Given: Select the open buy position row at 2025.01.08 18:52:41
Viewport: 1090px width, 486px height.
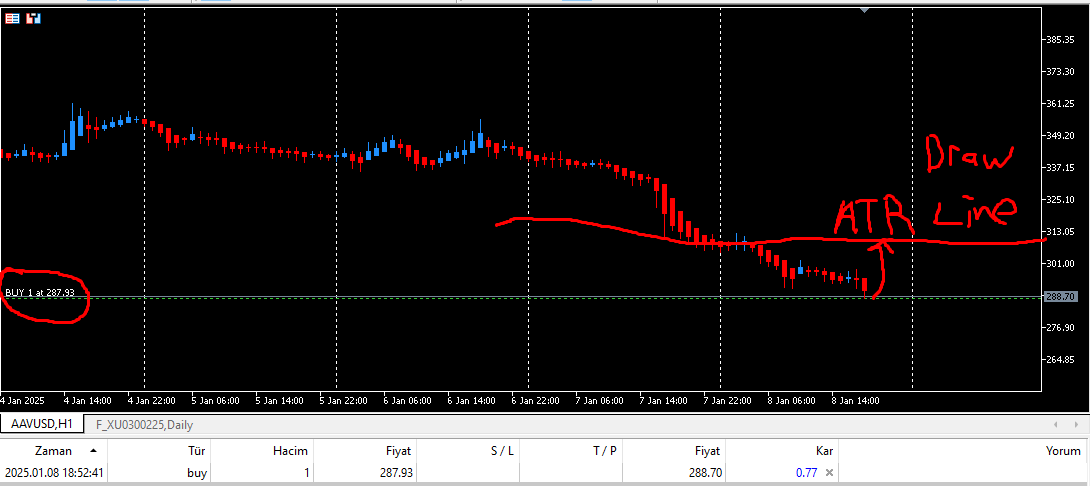Looking at the screenshot, I should click(545, 473).
